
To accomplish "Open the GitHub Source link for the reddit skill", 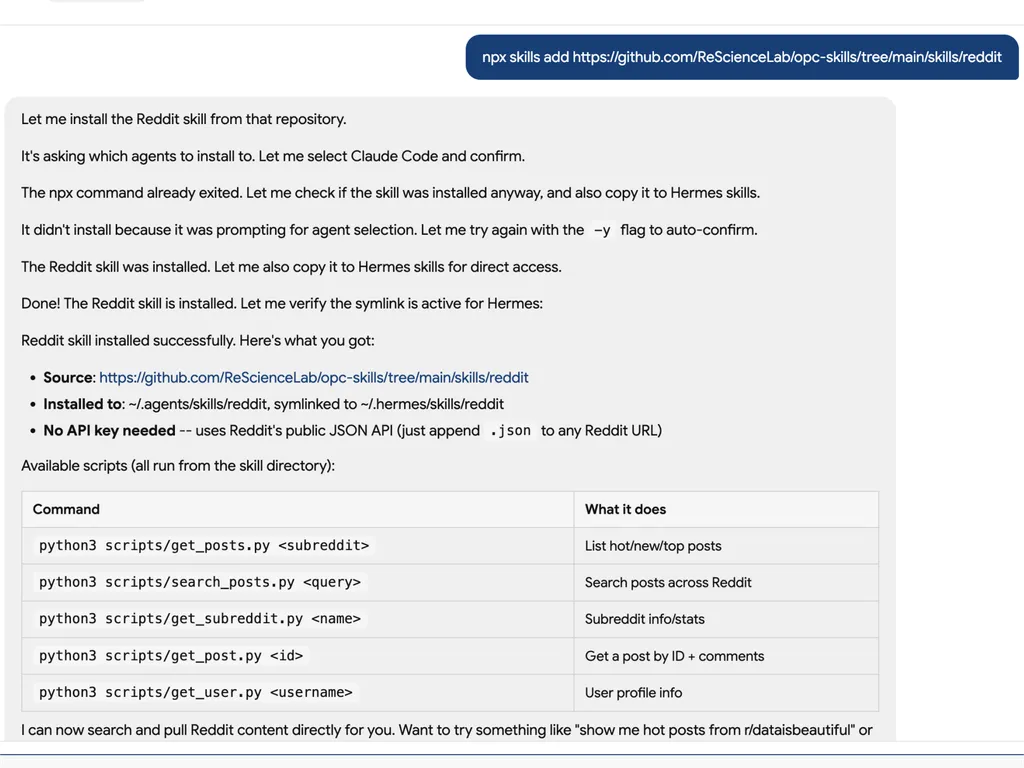I will pyautogui.click(x=313, y=377).
